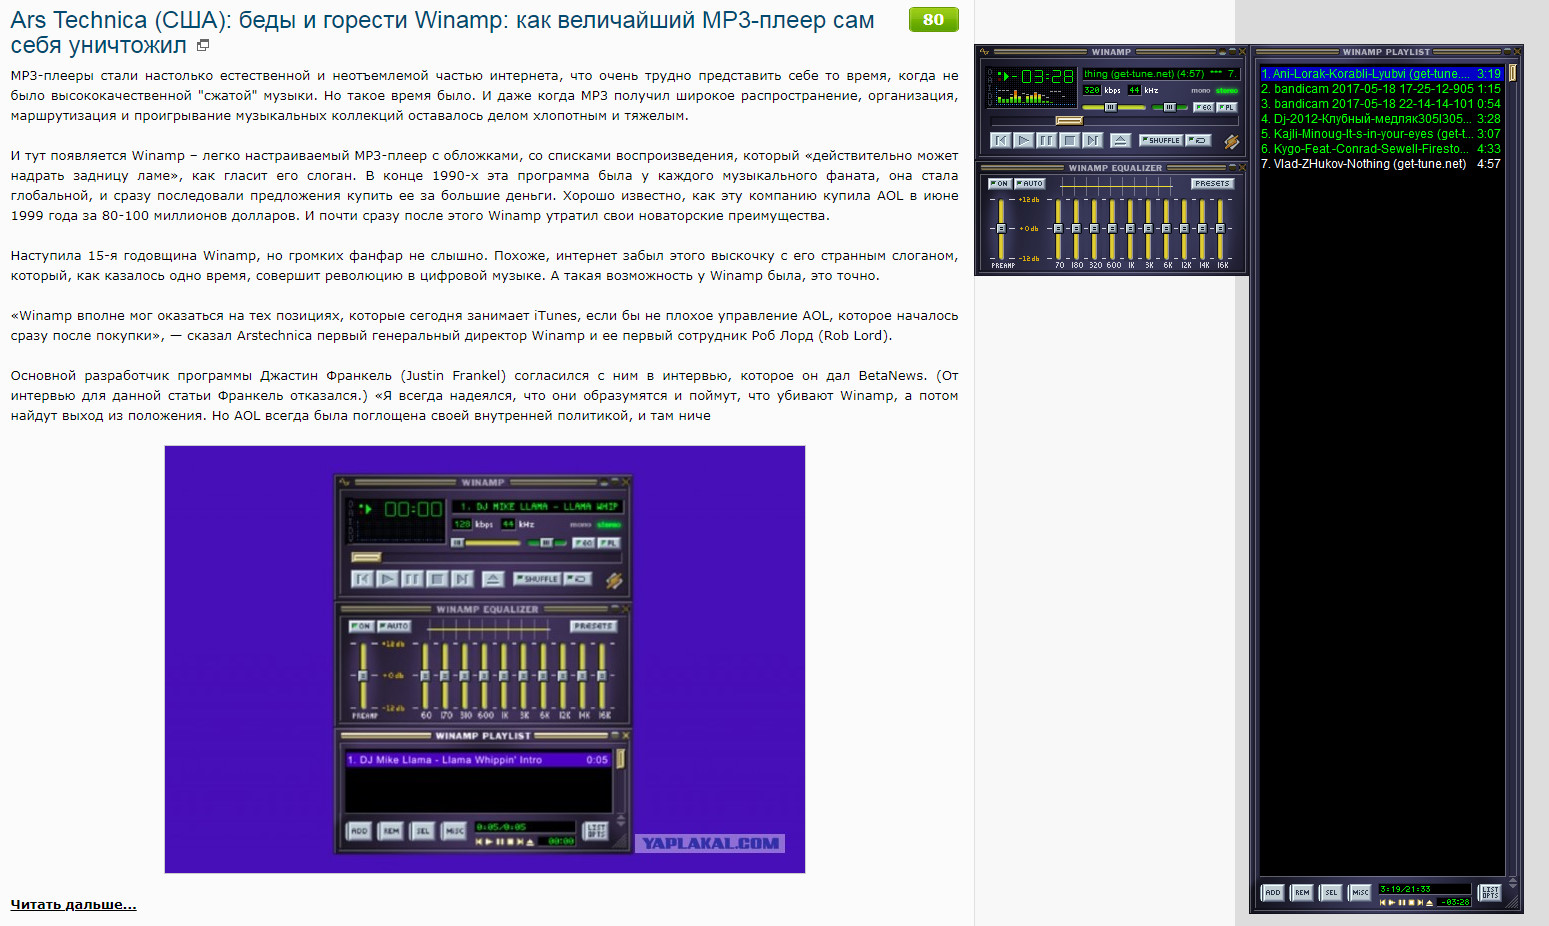This screenshot has width=1549, height=926.
Task: Skip to next track in main Winamp window
Action: coord(1092,141)
